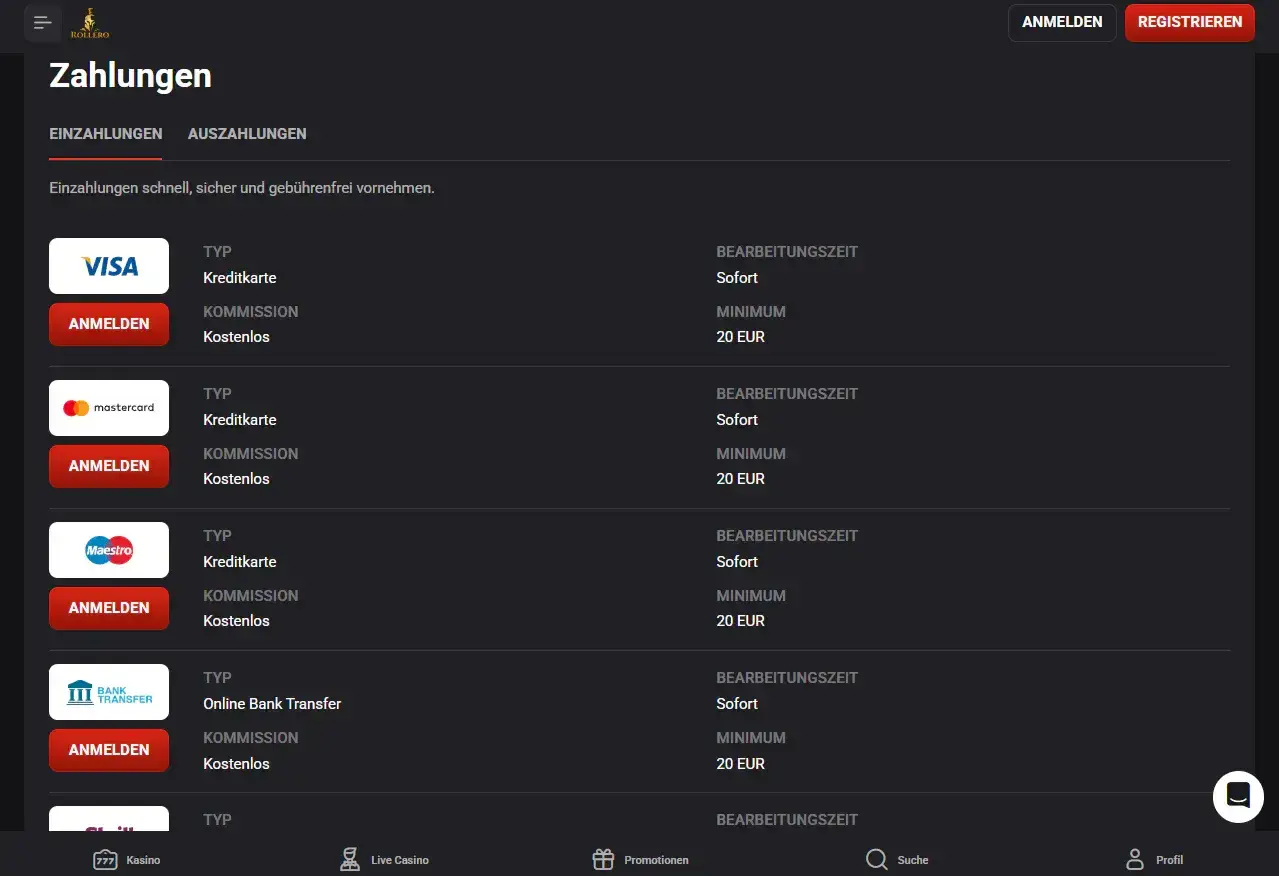Click 'Kreditkarte' in the Maestro row
The image size is (1279, 876).
240,562
